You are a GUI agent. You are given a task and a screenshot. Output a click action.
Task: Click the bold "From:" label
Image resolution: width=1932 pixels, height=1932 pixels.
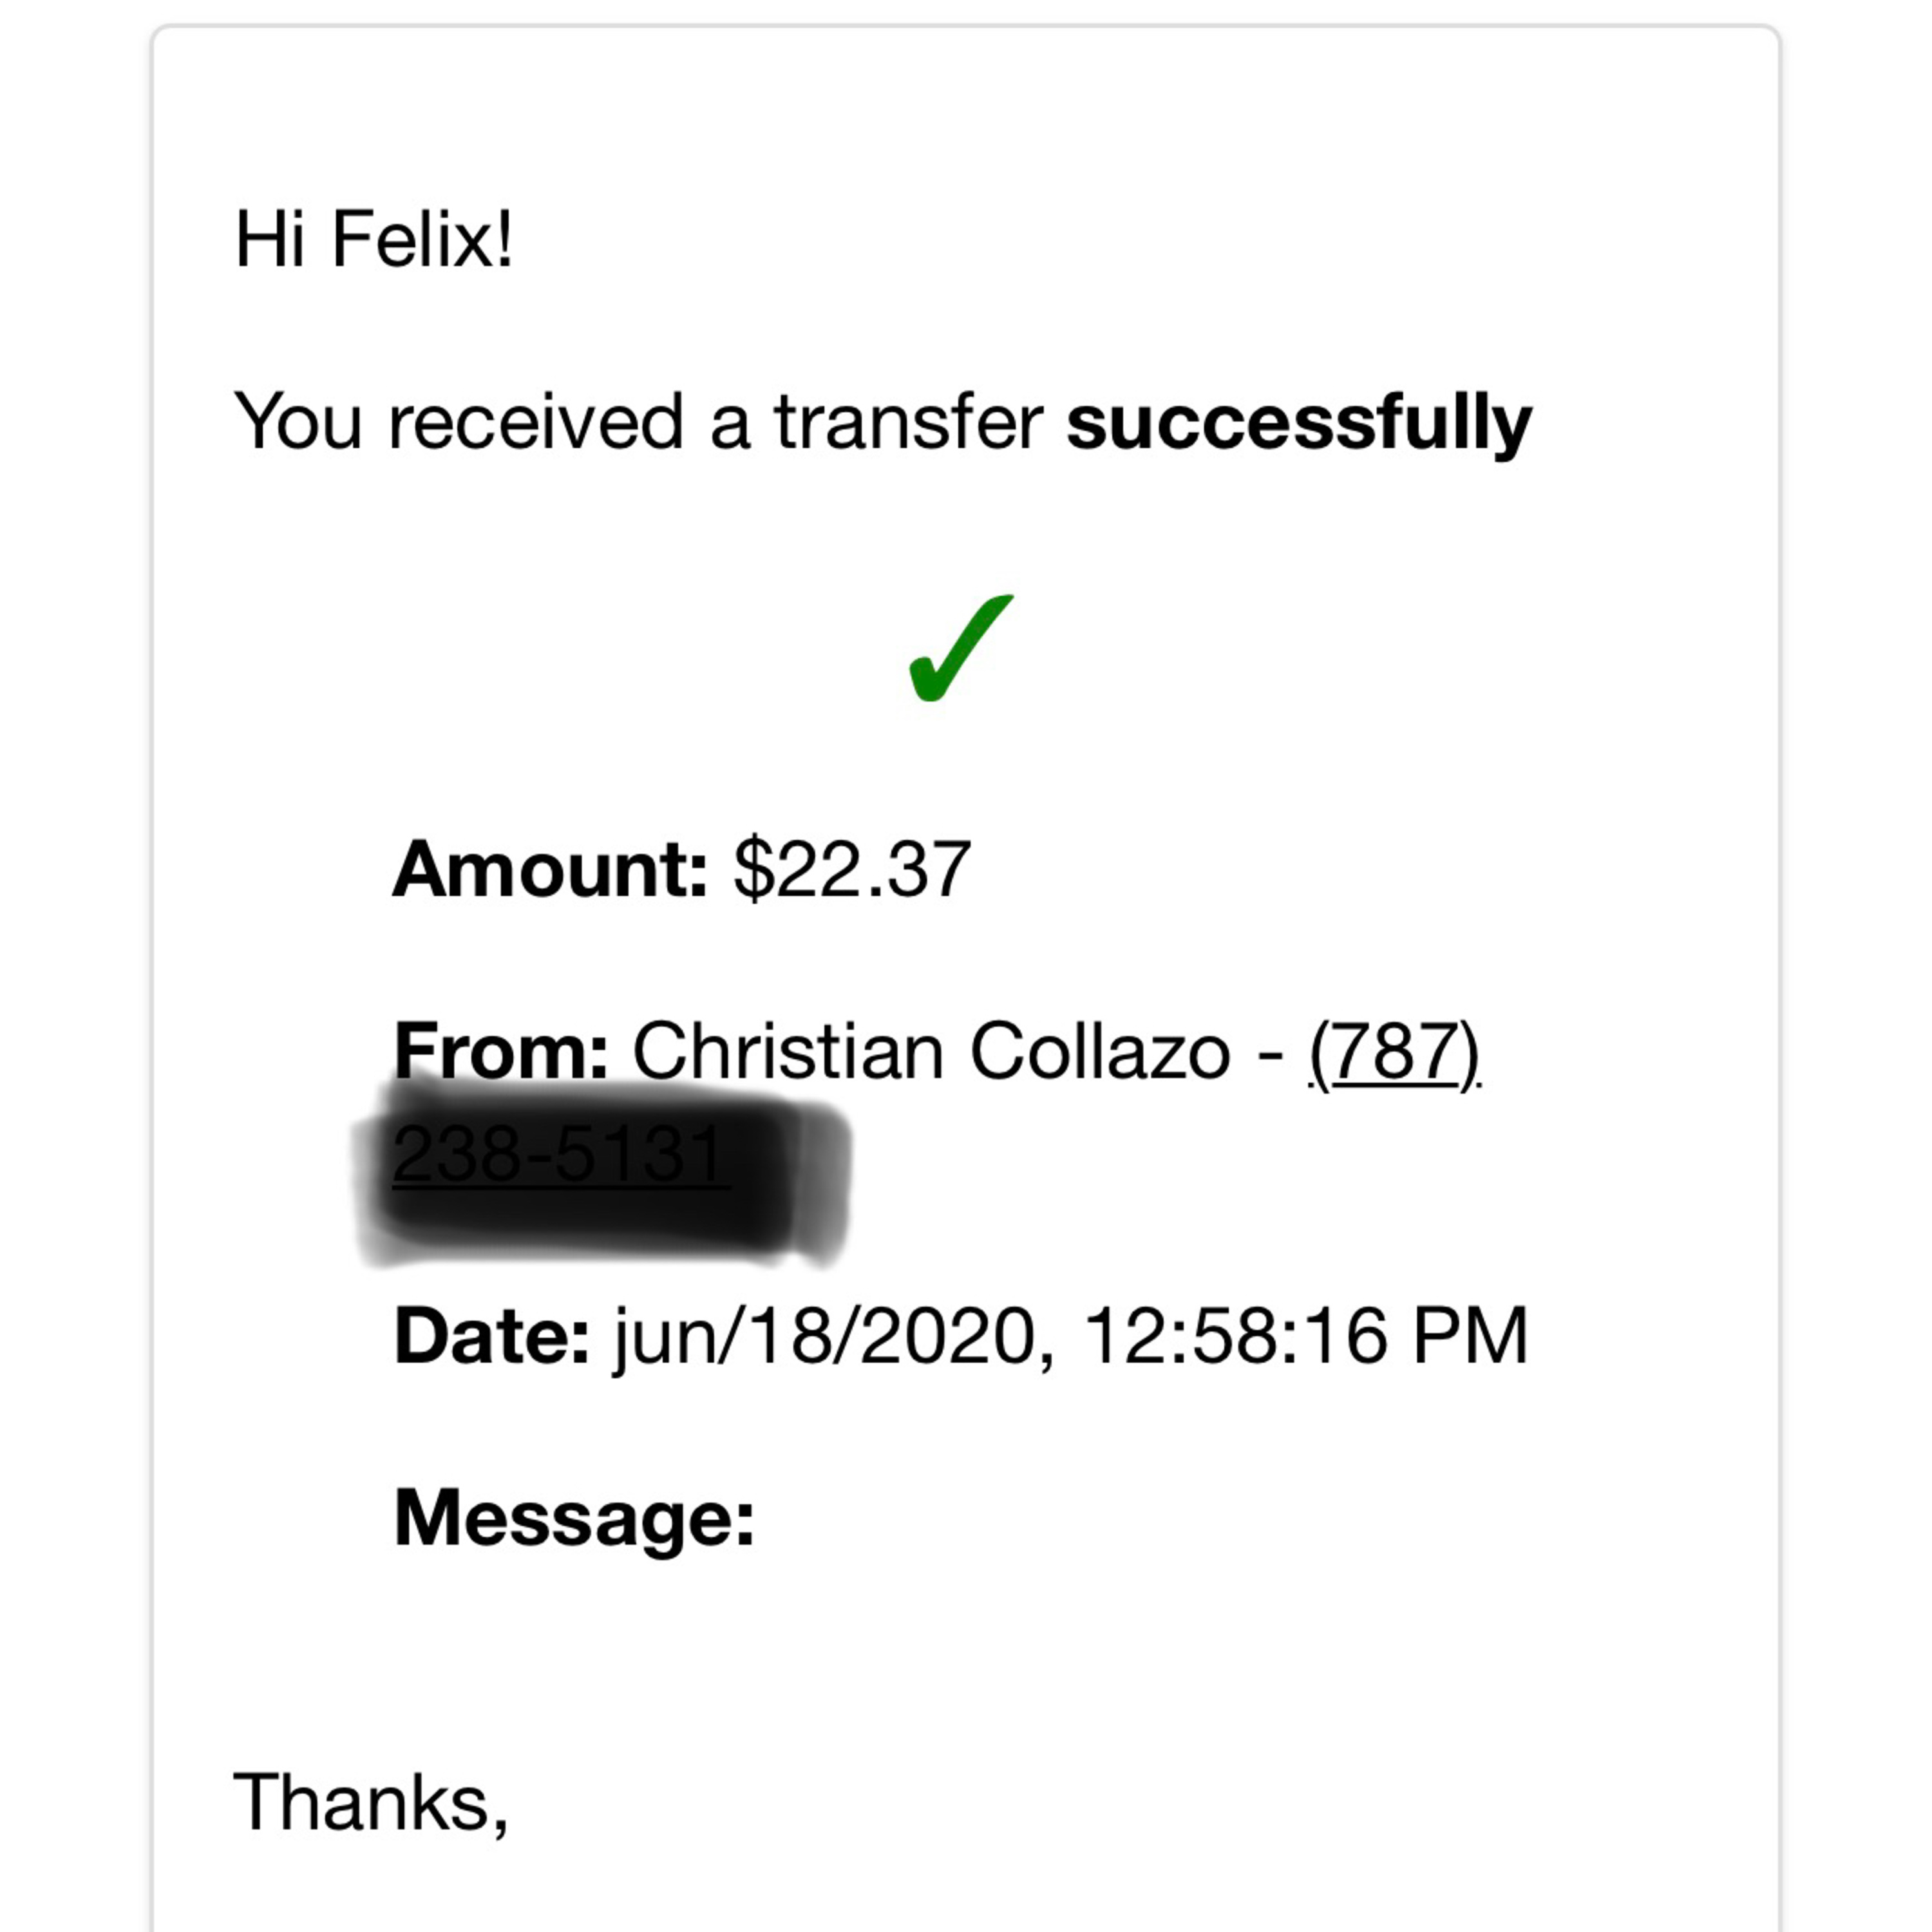[x=501, y=1052]
